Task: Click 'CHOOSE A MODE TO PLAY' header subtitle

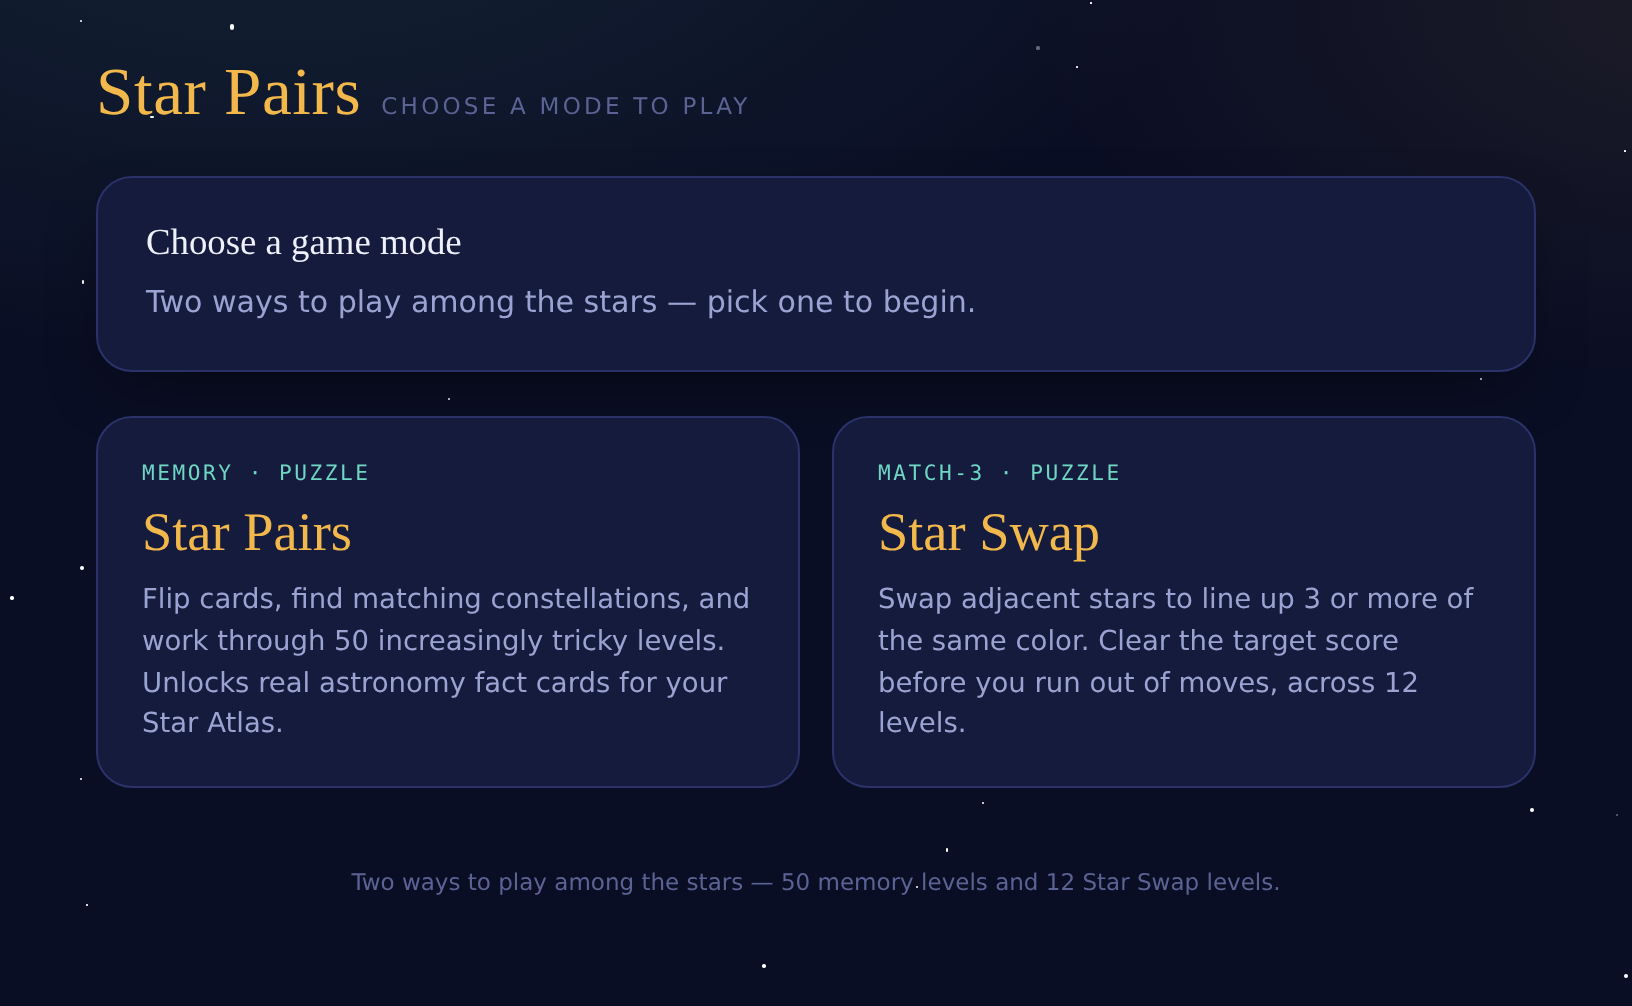Action: click(565, 106)
